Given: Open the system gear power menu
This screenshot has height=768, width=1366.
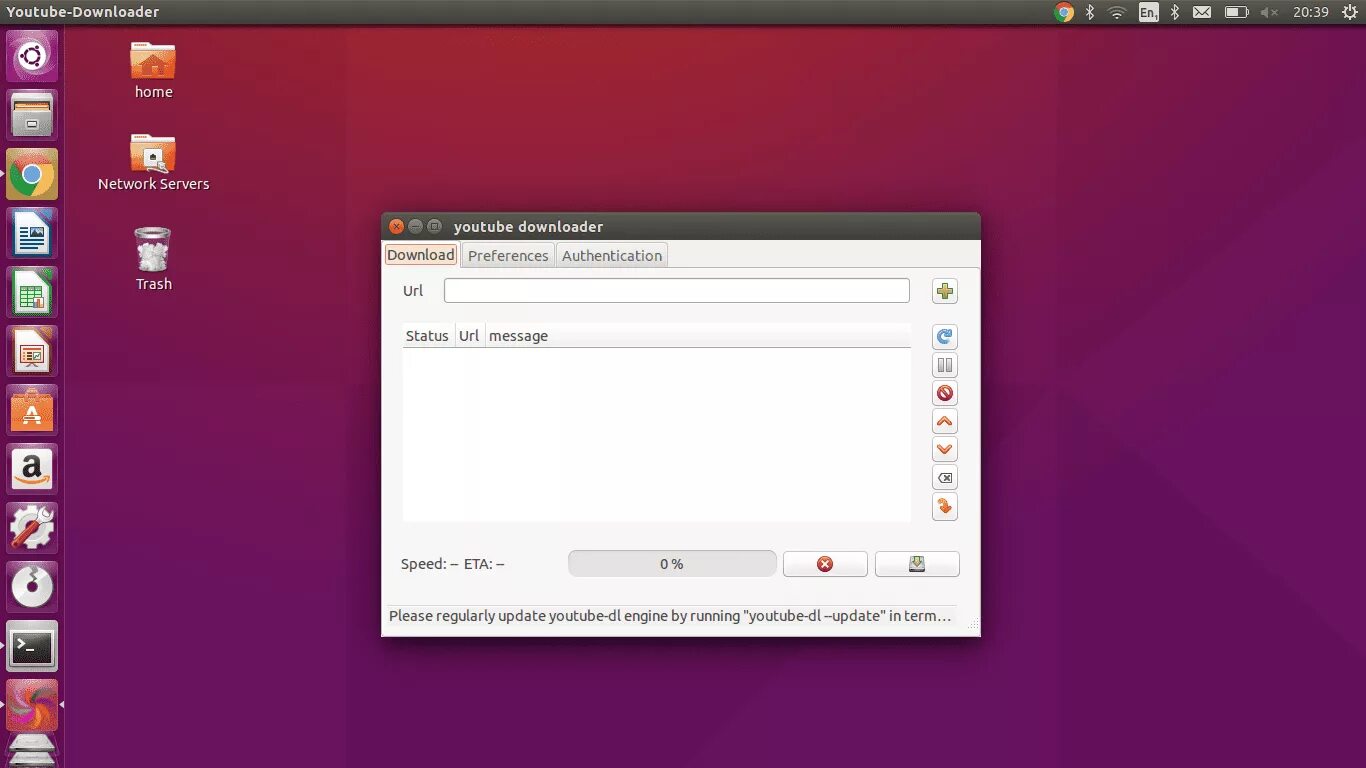Looking at the screenshot, I should pyautogui.click(x=1348, y=12).
